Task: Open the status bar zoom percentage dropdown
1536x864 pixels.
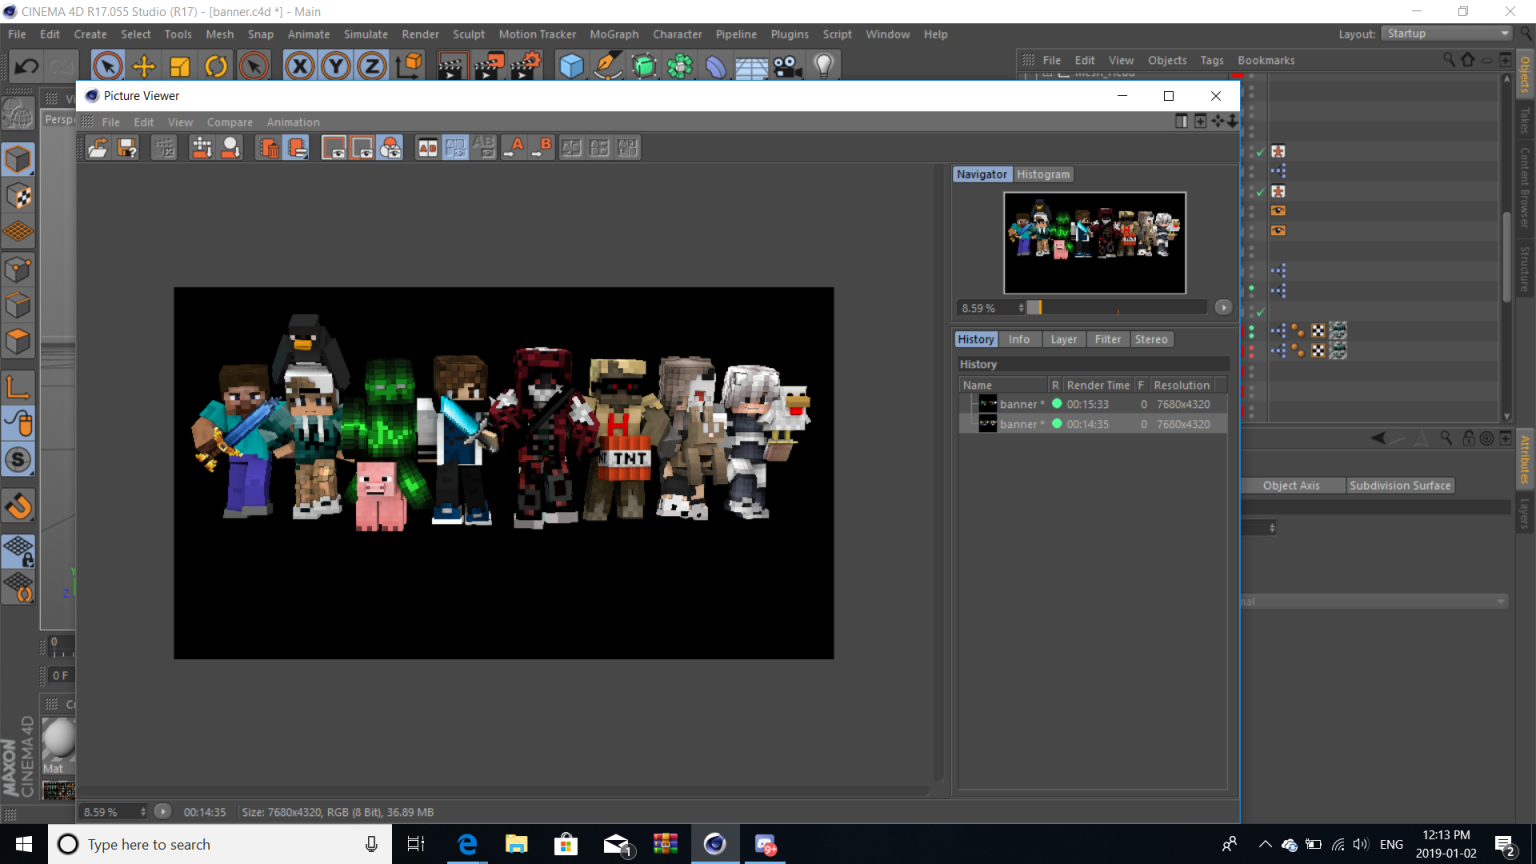Action: coord(143,812)
